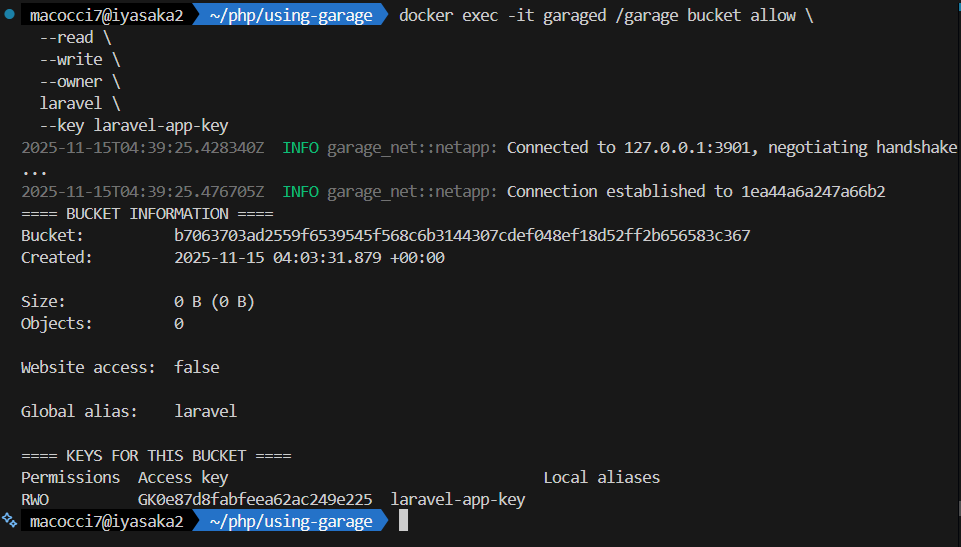The image size is (961, 547).
Task: Click the Local aliases column header
Action: point(601,477)
